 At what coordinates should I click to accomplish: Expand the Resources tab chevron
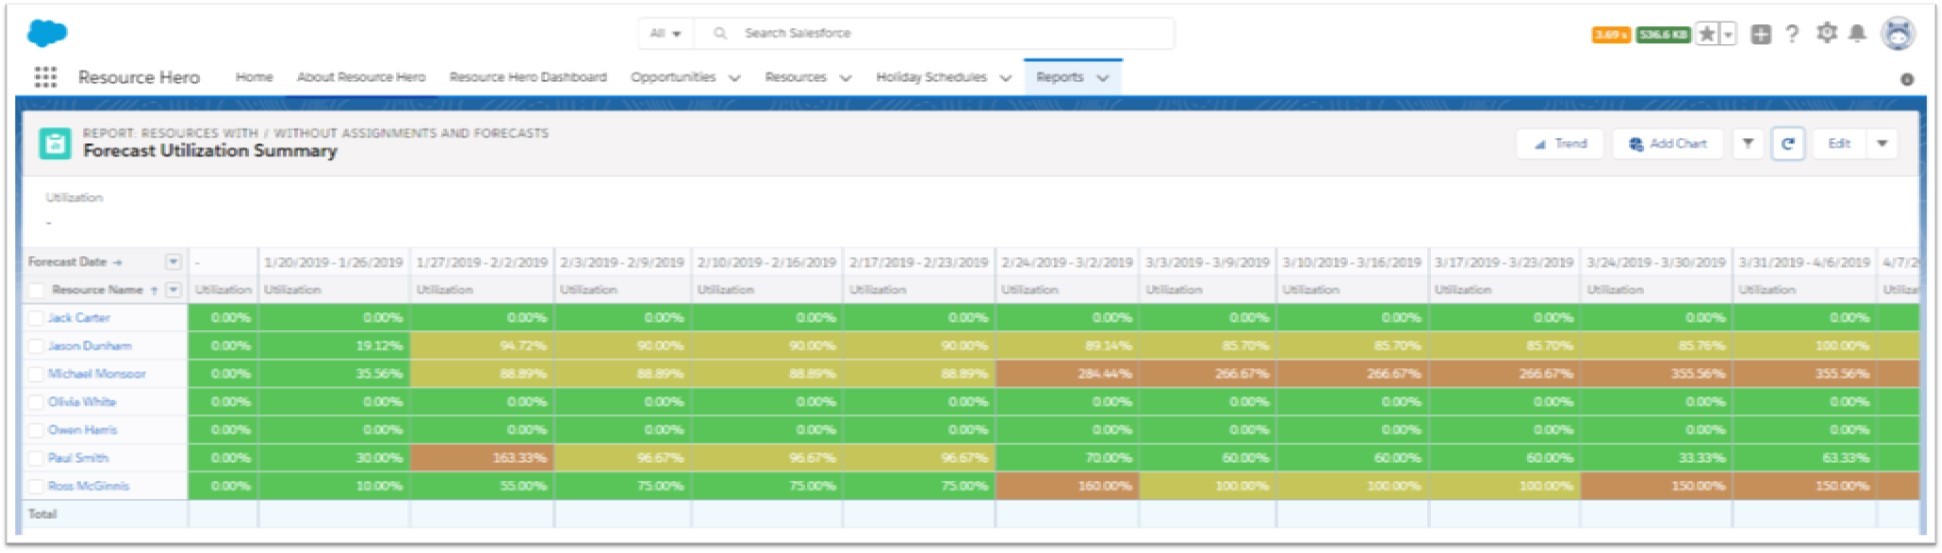coord(845,78)
